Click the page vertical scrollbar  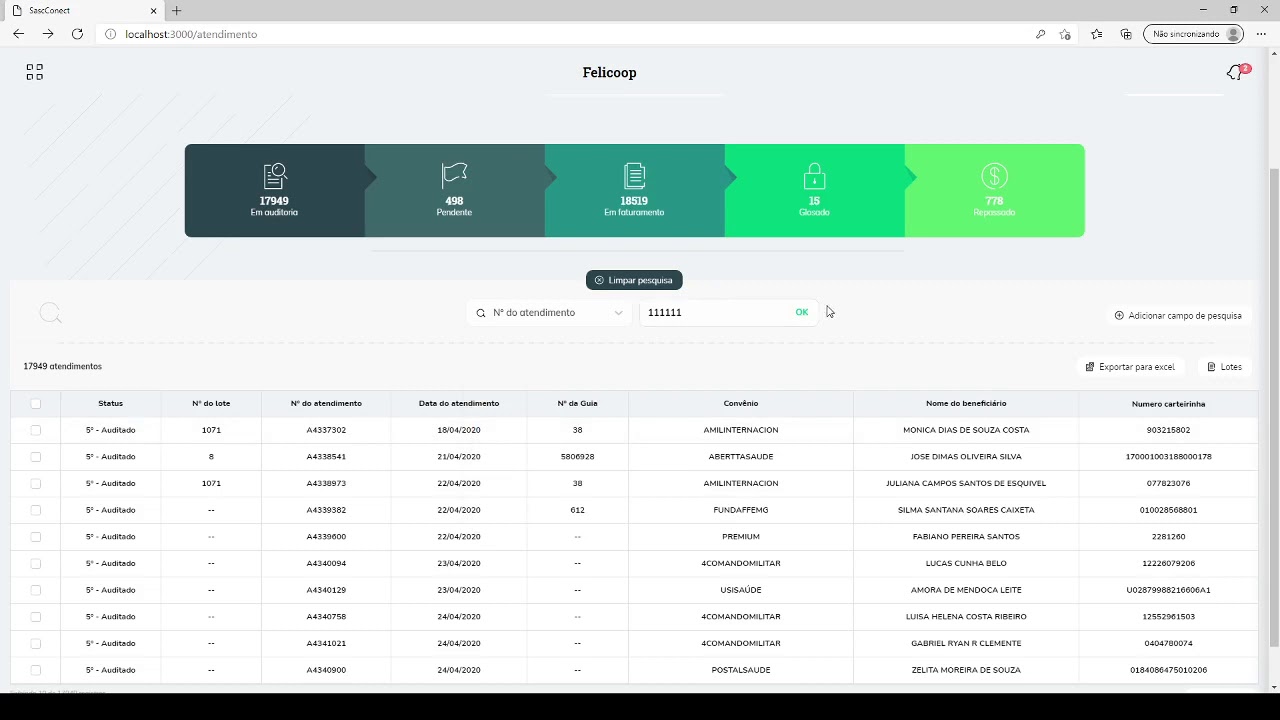(1274, 408)
